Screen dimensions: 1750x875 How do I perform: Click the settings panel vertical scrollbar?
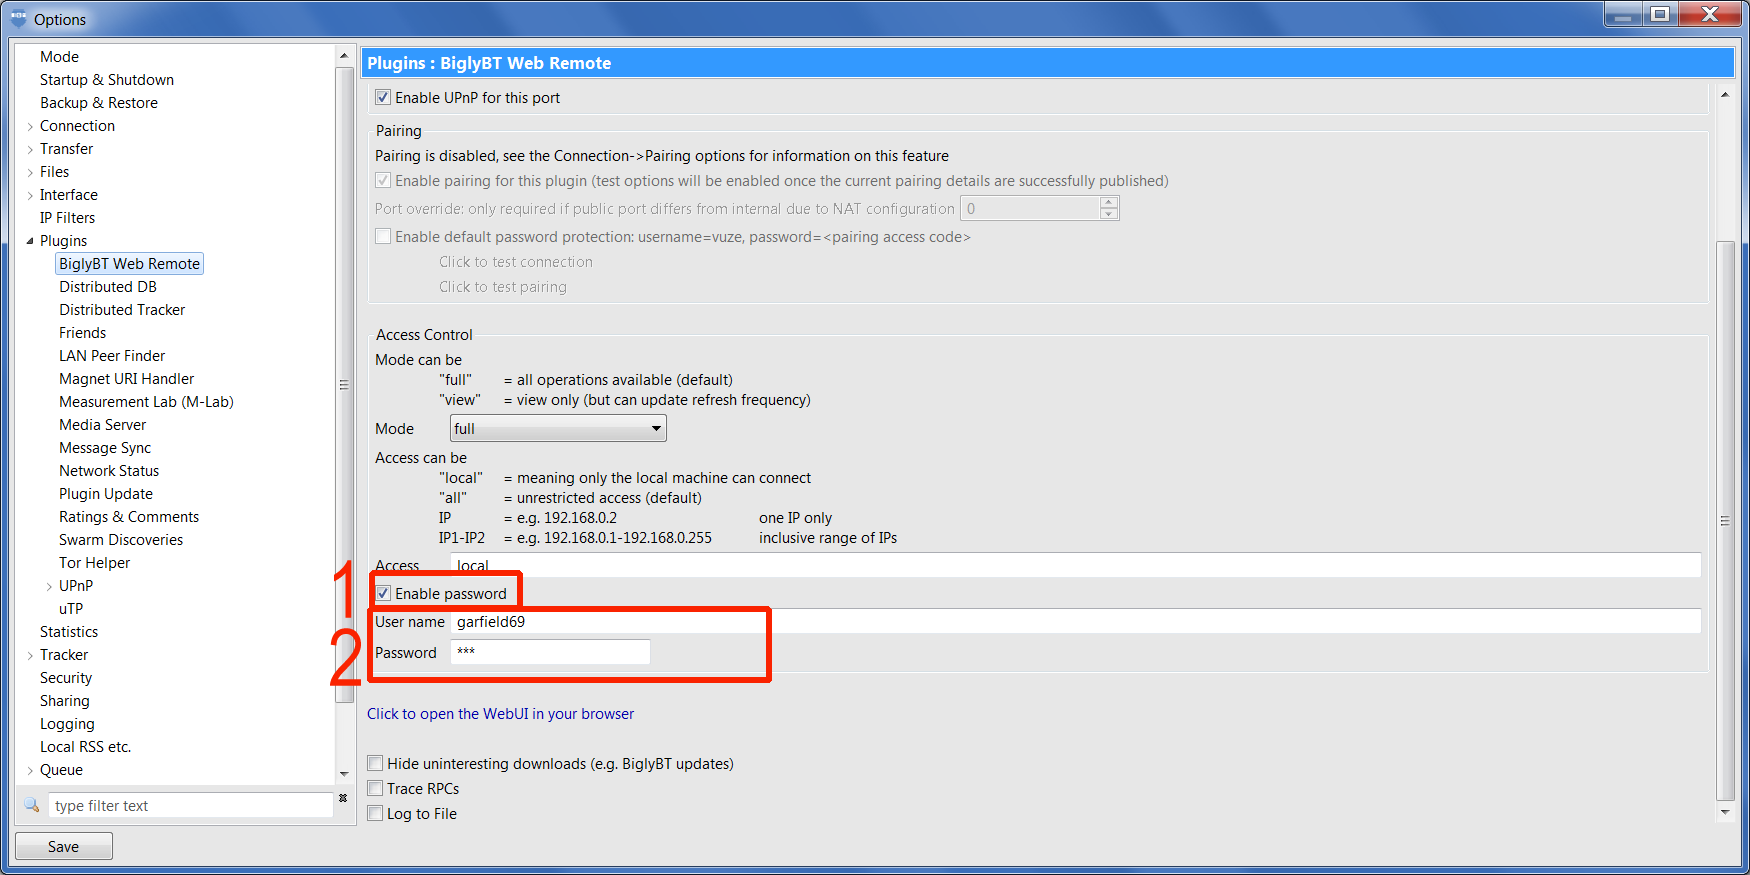pos(1725,520)
